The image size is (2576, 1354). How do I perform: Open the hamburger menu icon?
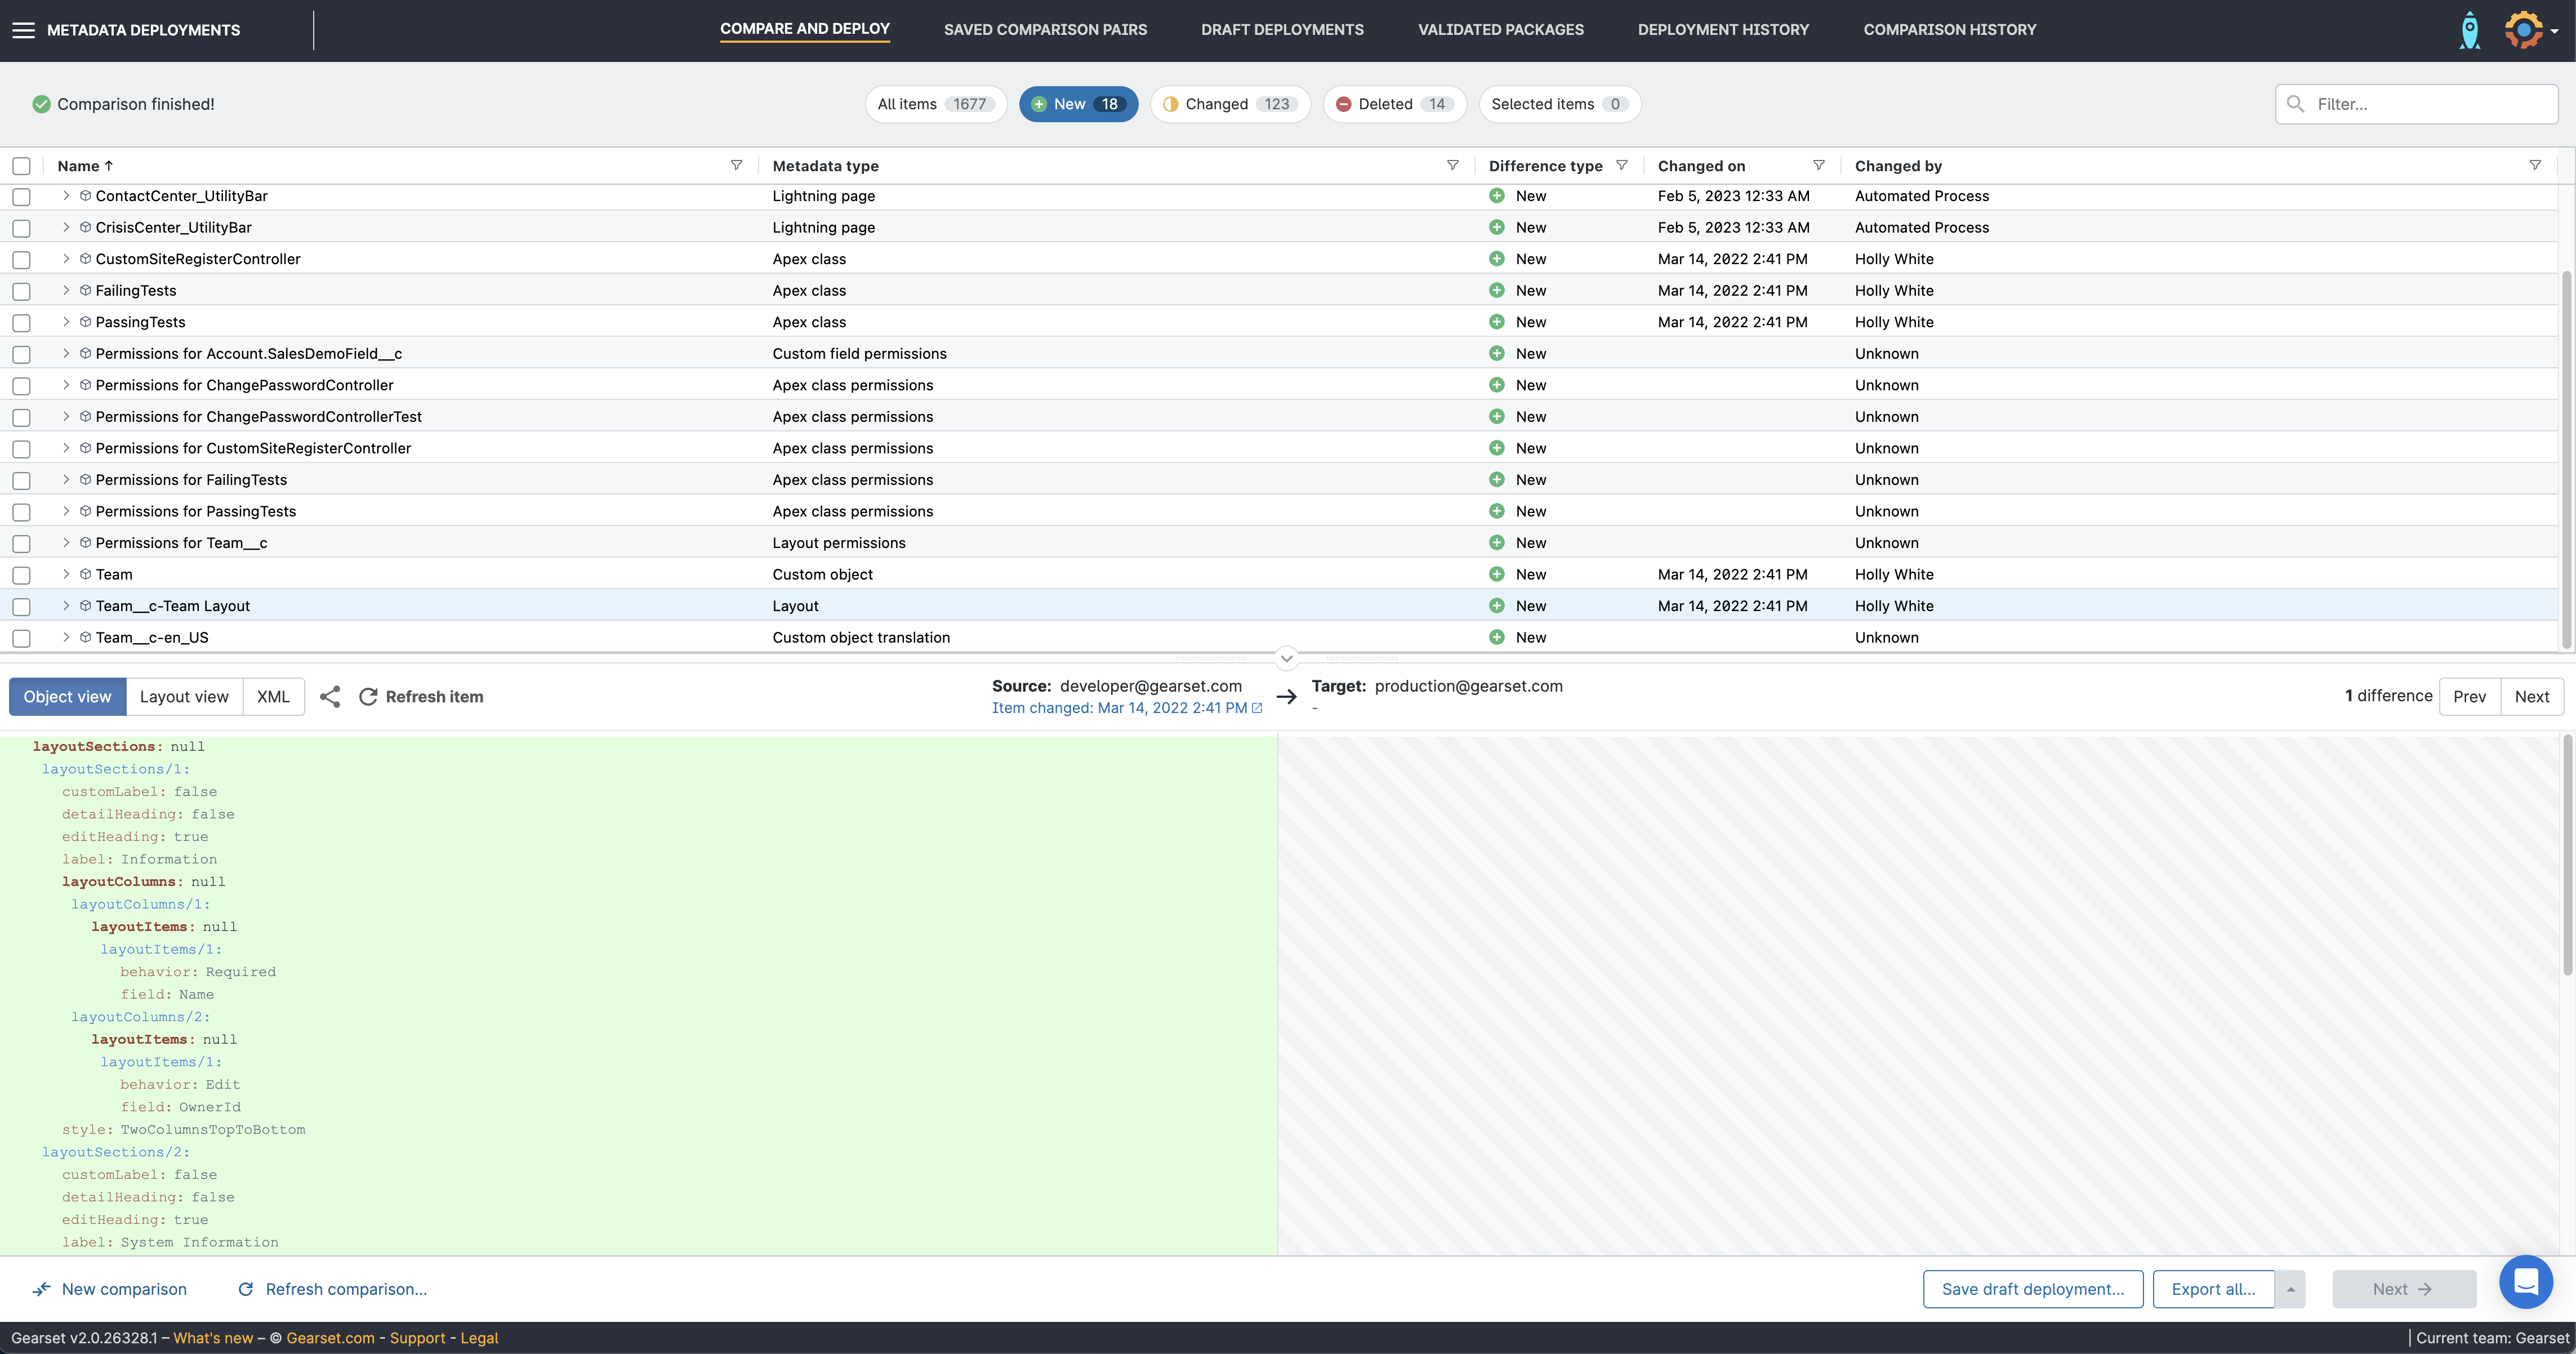[23, 30]
